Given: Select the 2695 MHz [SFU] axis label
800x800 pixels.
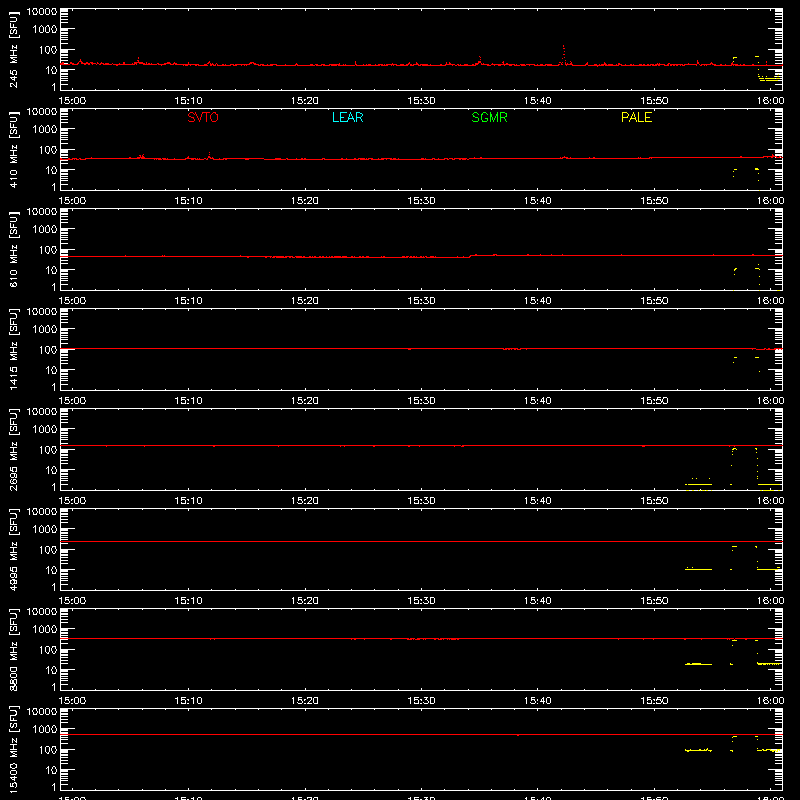Looking at the screenshot, I should (x=13, y=449).
